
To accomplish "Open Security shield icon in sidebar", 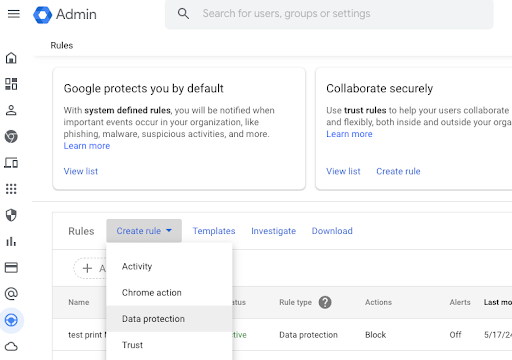I will 11,215.
